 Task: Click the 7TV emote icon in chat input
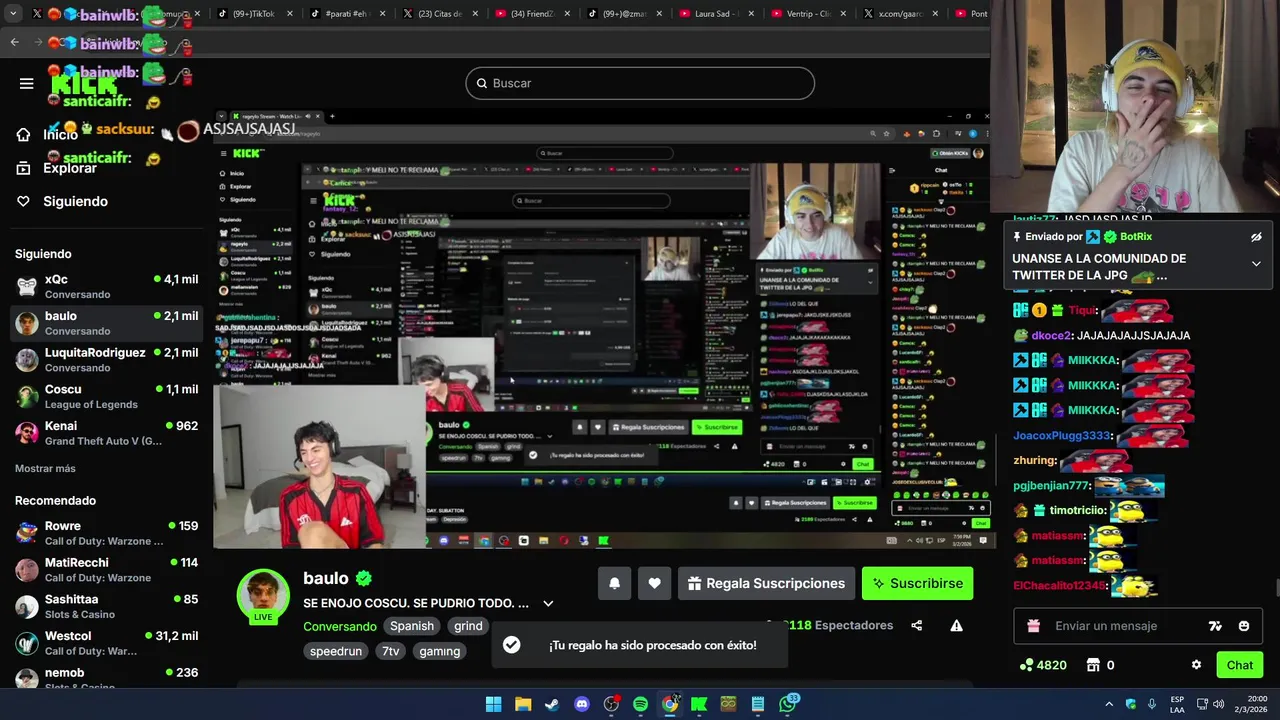click(1215, 626)
